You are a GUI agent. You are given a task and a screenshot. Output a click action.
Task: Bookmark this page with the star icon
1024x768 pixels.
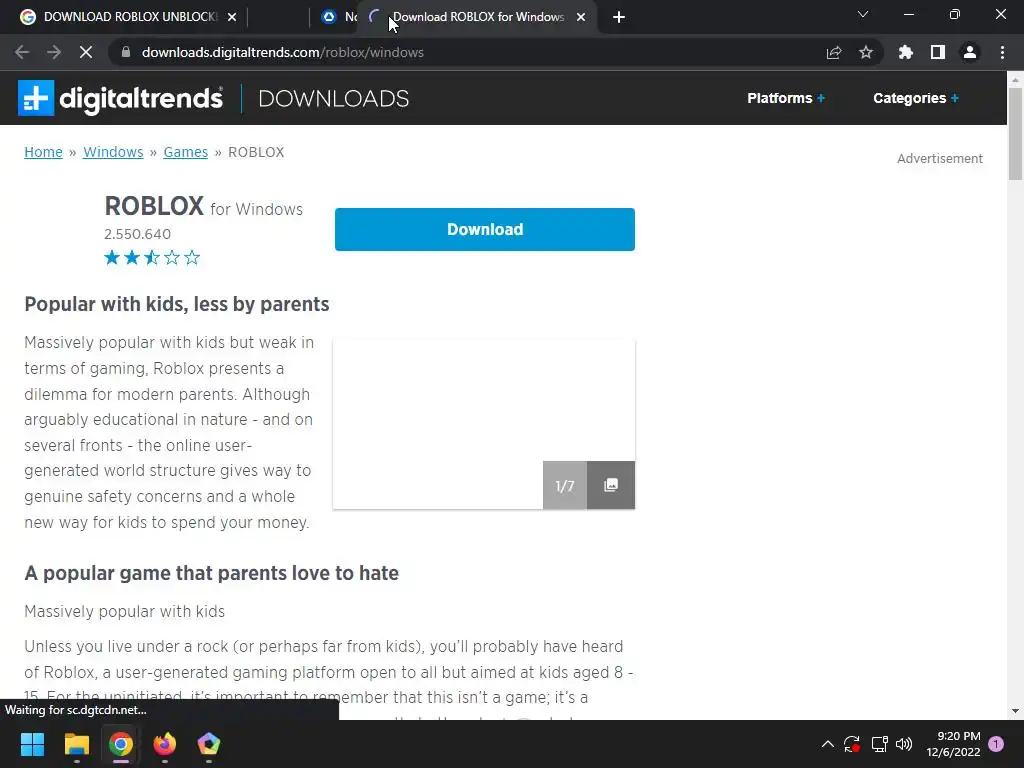(866, 52)
